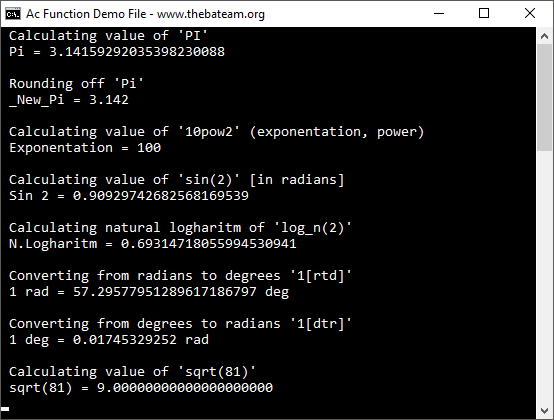
Task: Click the window title text
Action: (x=145, y=14)
